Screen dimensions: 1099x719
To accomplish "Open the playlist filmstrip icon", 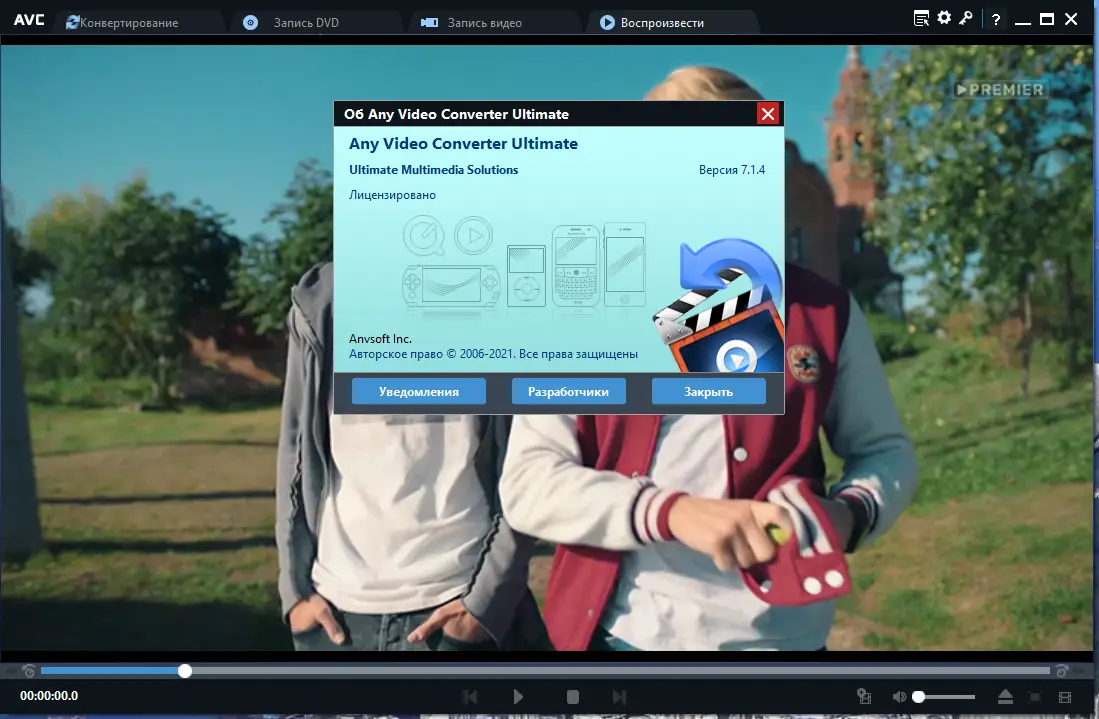I will (1063, 696).
